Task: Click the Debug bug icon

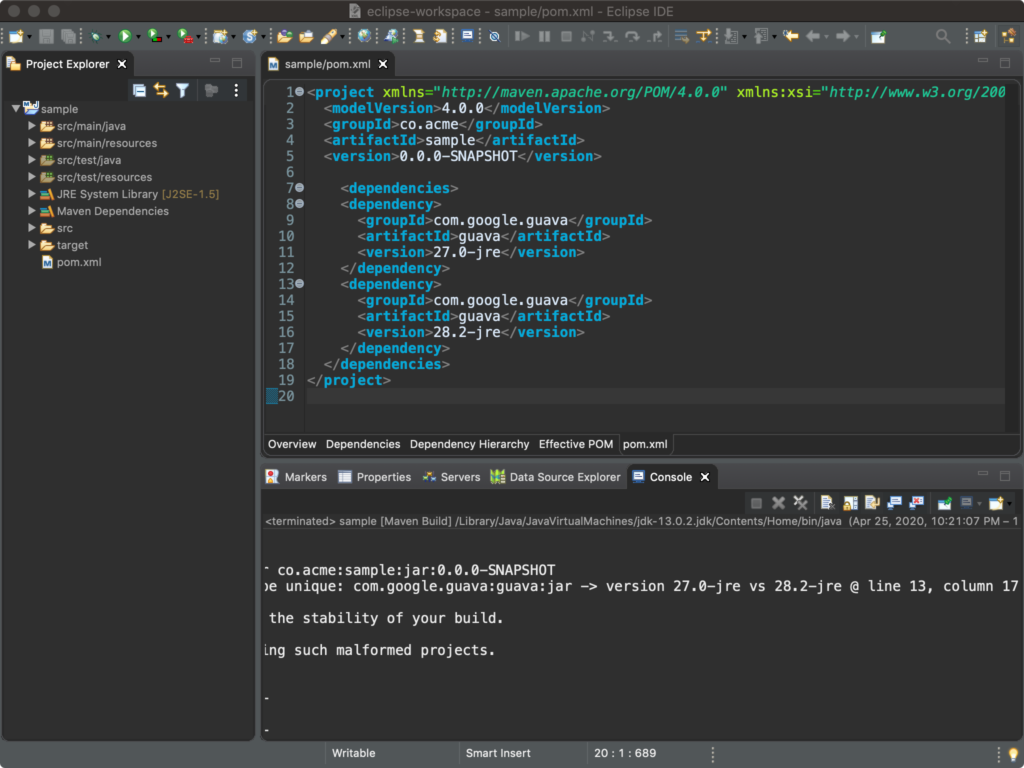Action: click(x=96, y=36)
